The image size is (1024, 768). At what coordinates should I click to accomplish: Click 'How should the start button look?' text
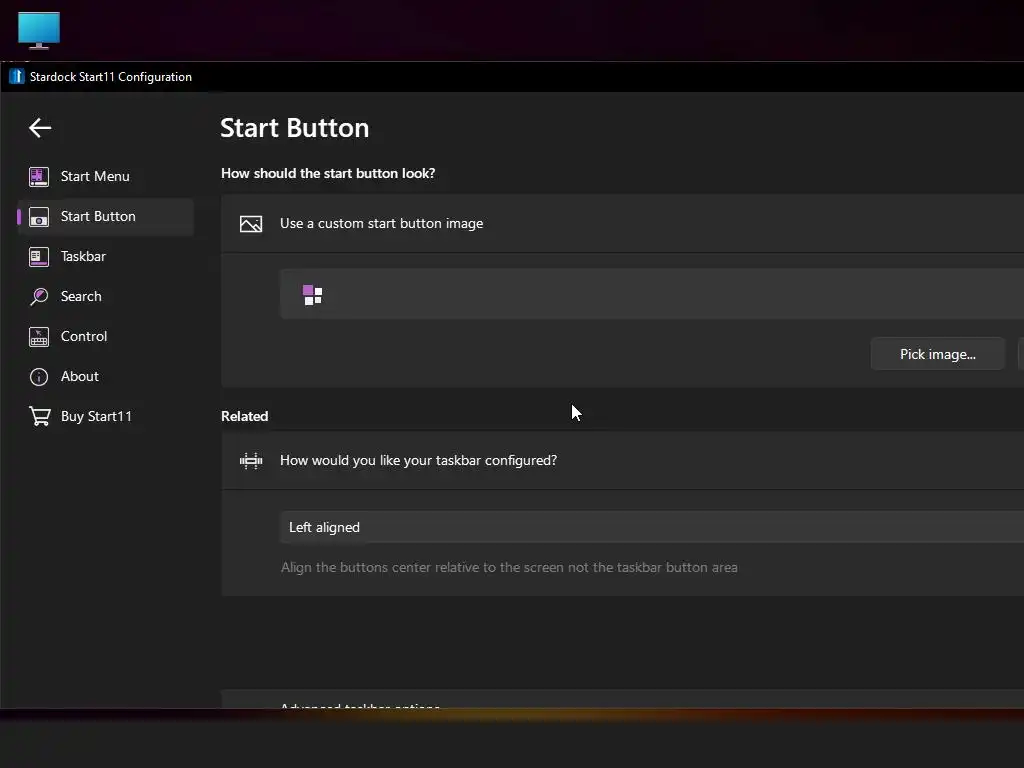point(328,173)
